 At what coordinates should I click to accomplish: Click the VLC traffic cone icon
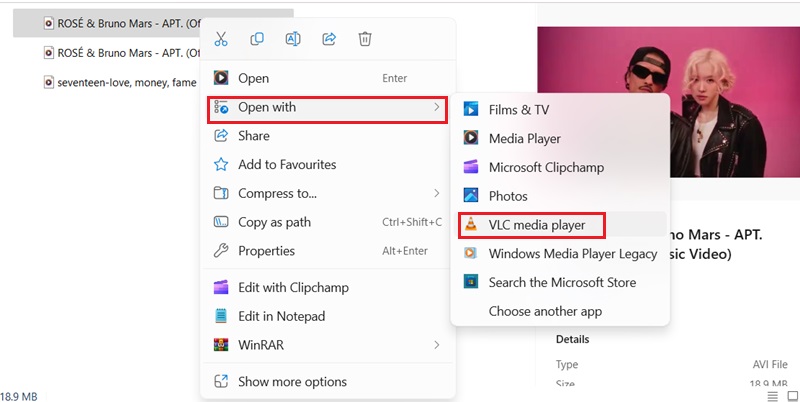[x=471, y=224]
